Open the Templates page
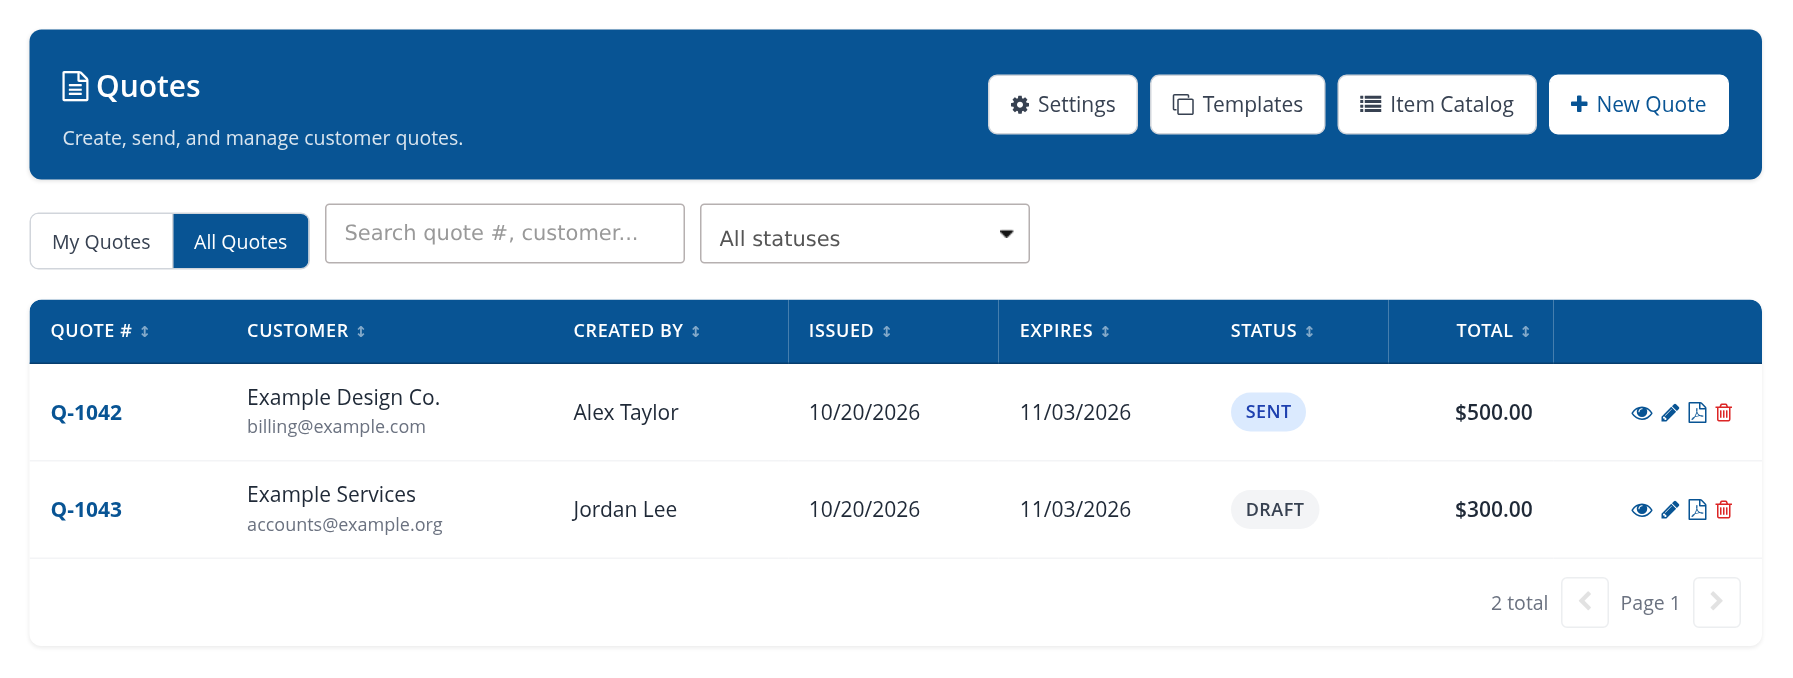This screenshot has width=1793, height=678. (1237, 104)
